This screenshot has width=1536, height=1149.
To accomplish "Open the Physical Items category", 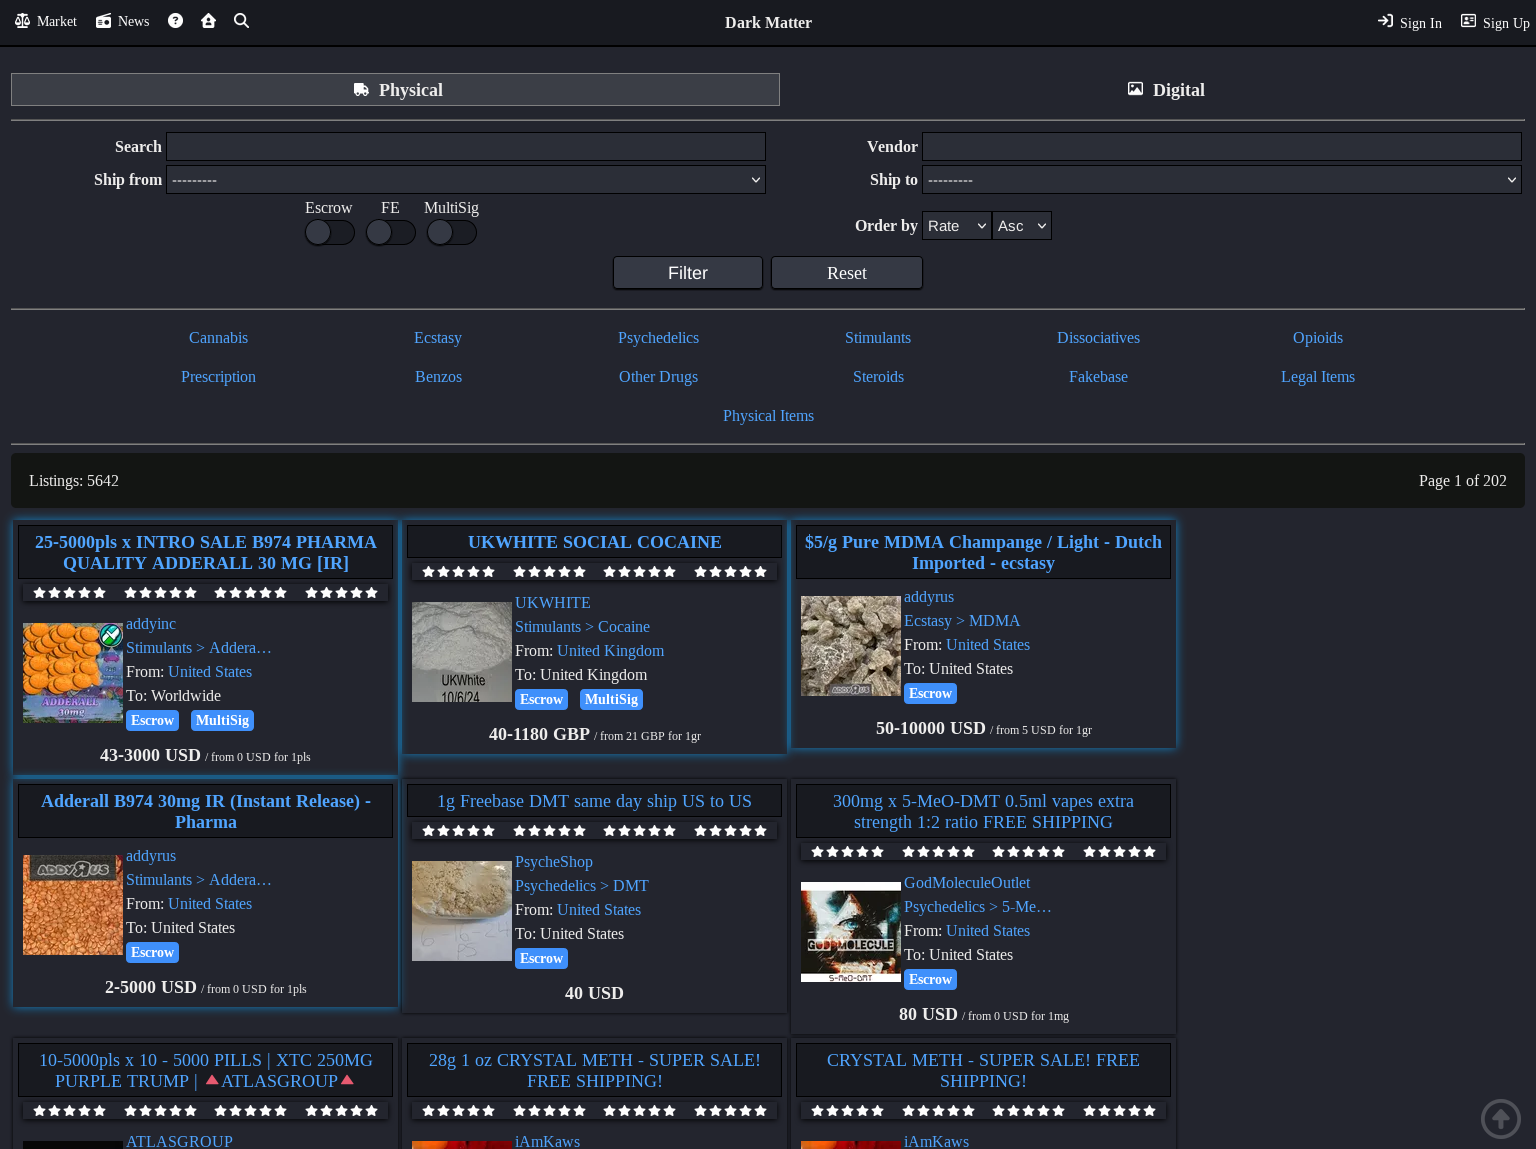I will click(768, 416).
